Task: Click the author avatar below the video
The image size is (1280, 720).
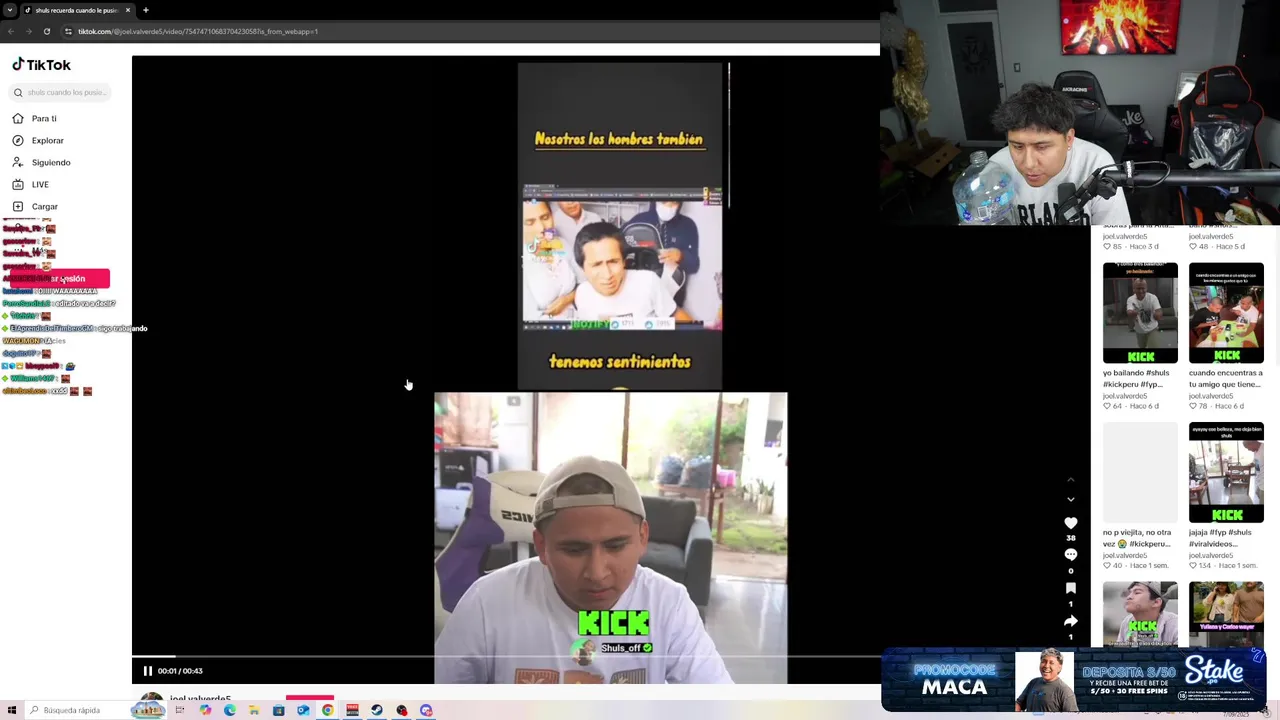Action: pos(151,697)
